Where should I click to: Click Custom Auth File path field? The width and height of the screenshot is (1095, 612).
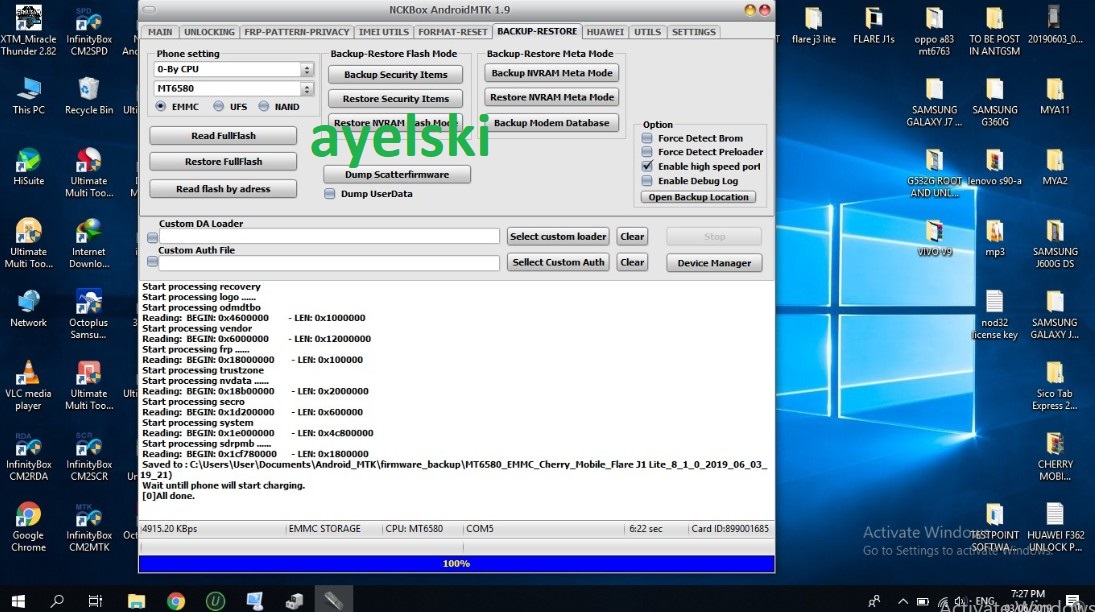tap(329, 263)
